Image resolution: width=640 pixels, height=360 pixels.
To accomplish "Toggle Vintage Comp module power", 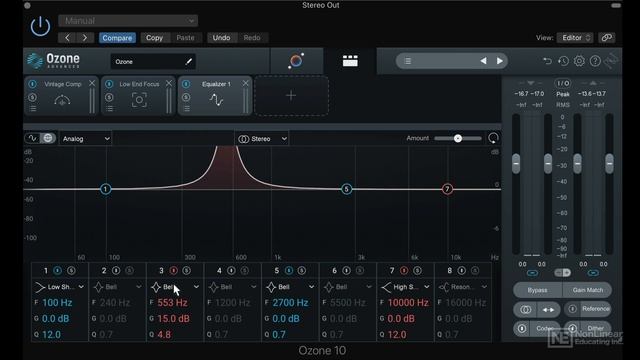I will (x=33, y=84).
